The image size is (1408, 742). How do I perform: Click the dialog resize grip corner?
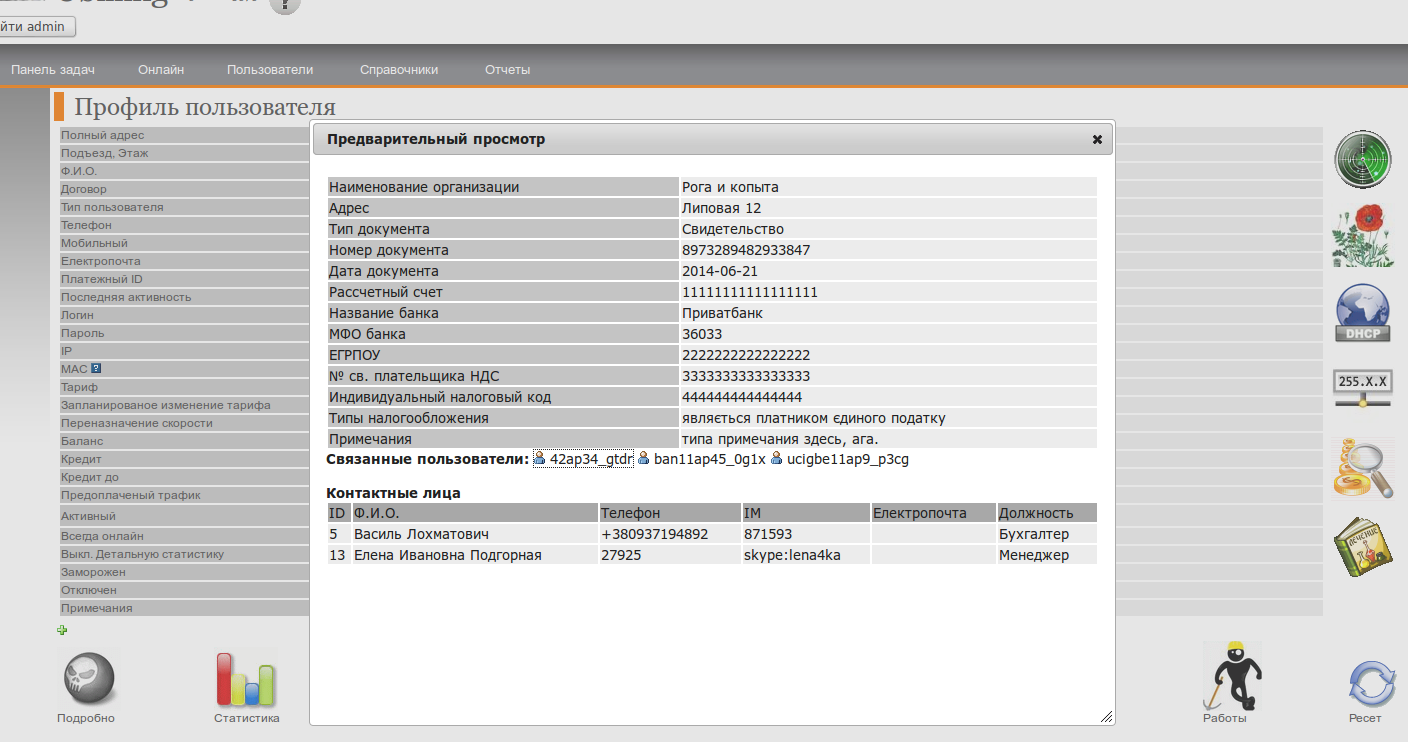1106,716
